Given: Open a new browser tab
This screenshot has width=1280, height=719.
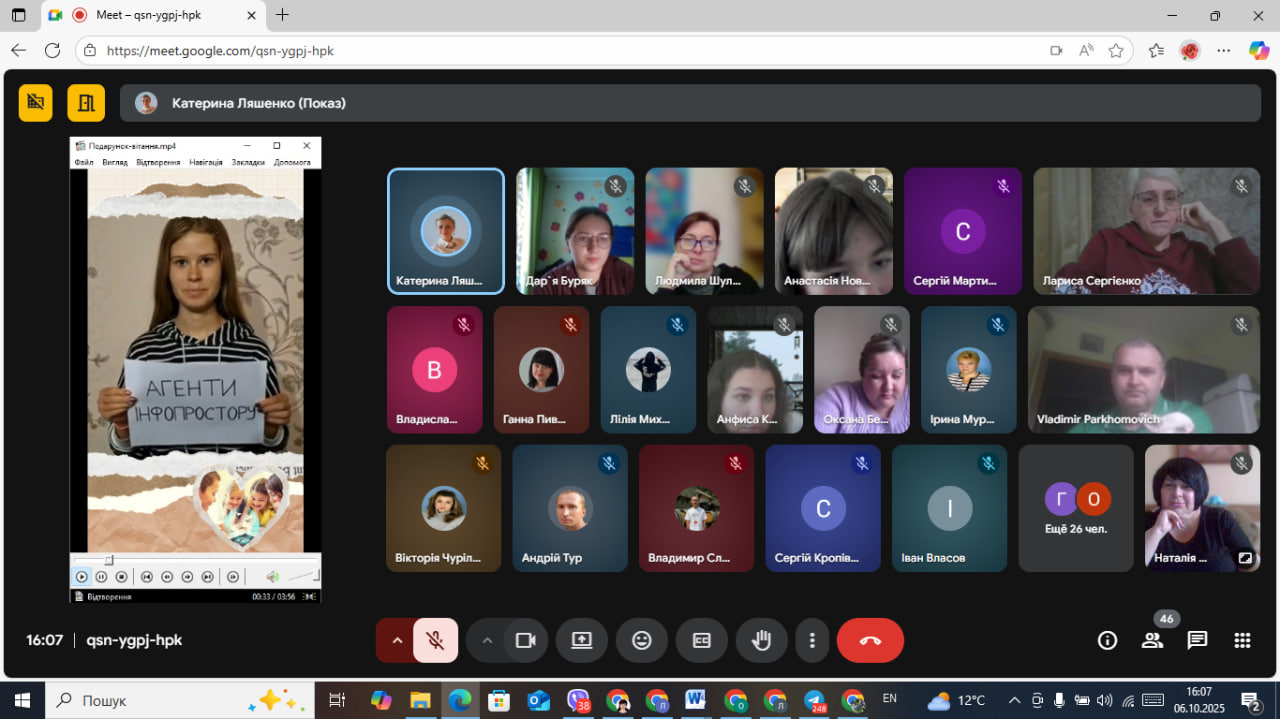Looking at the screenshot, I should click(283, 15).
